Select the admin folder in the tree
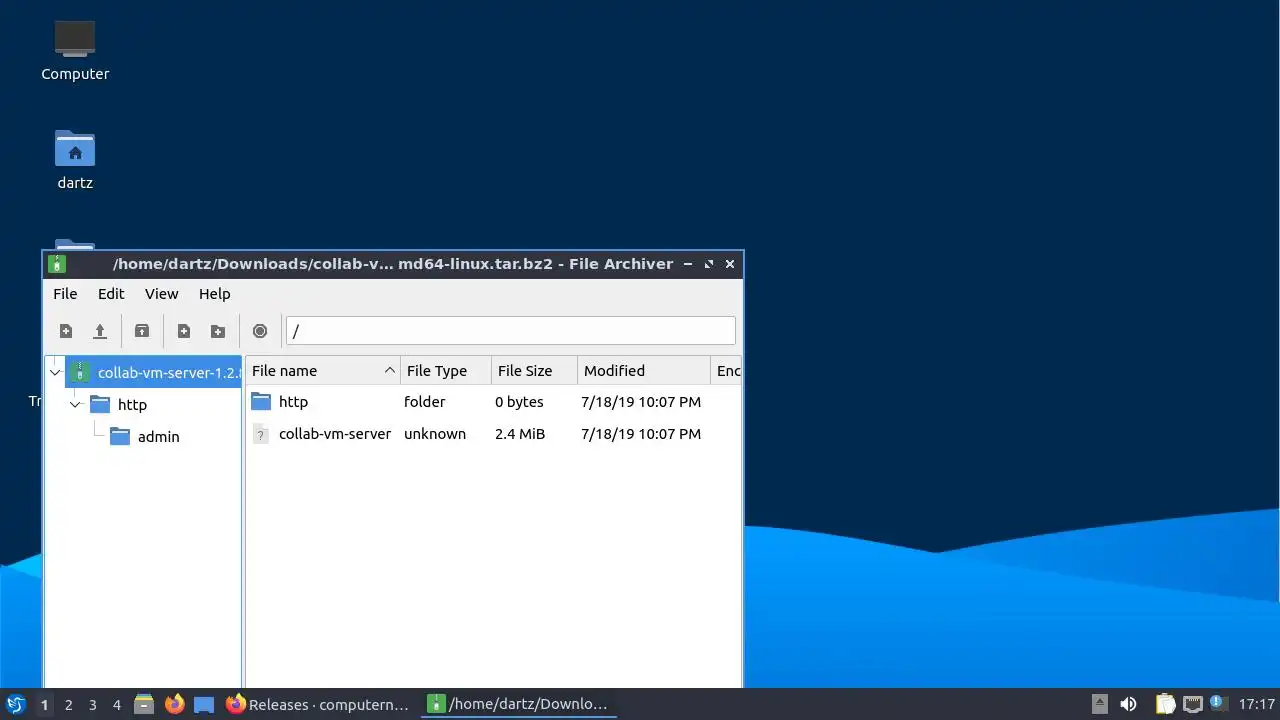 pos(145,436)
